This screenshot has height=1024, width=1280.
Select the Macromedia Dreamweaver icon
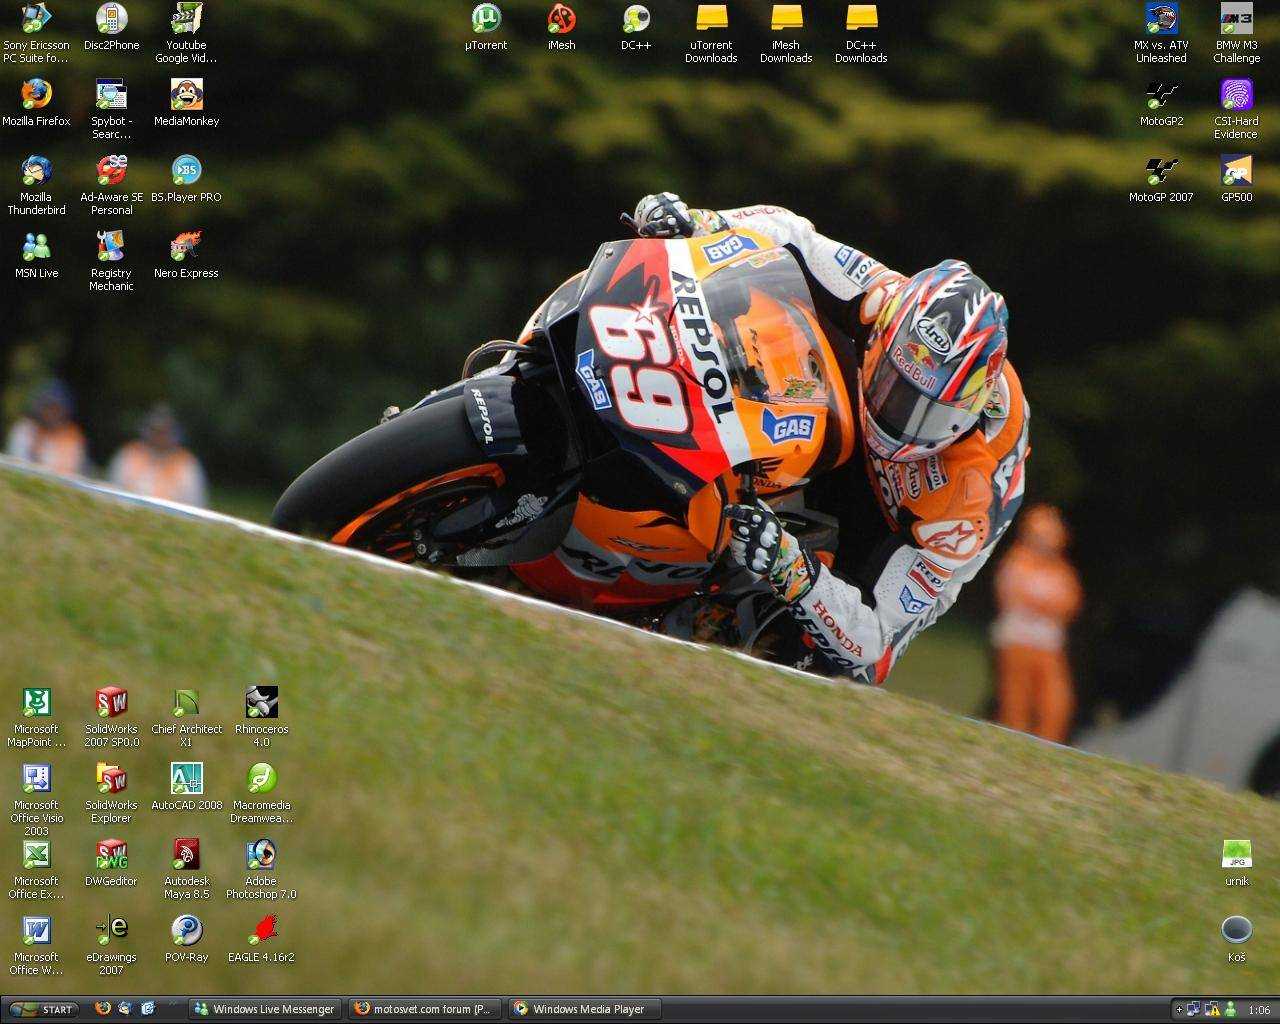pos(261,793)
